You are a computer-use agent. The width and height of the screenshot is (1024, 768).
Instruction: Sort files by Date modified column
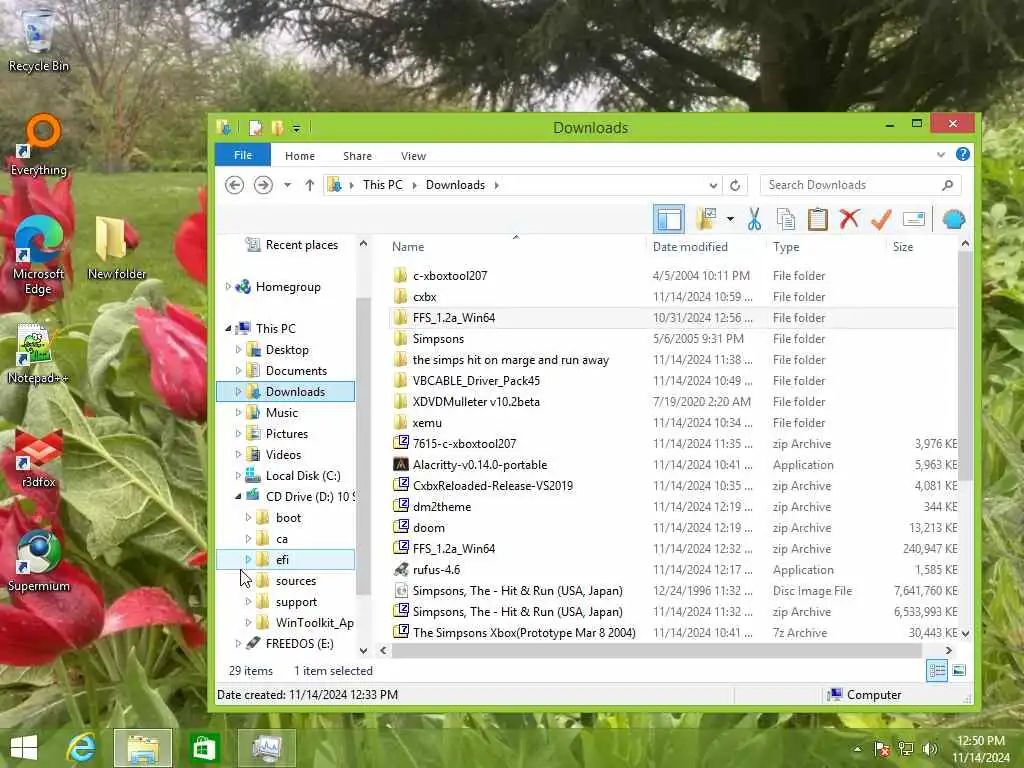coord(690,247)
